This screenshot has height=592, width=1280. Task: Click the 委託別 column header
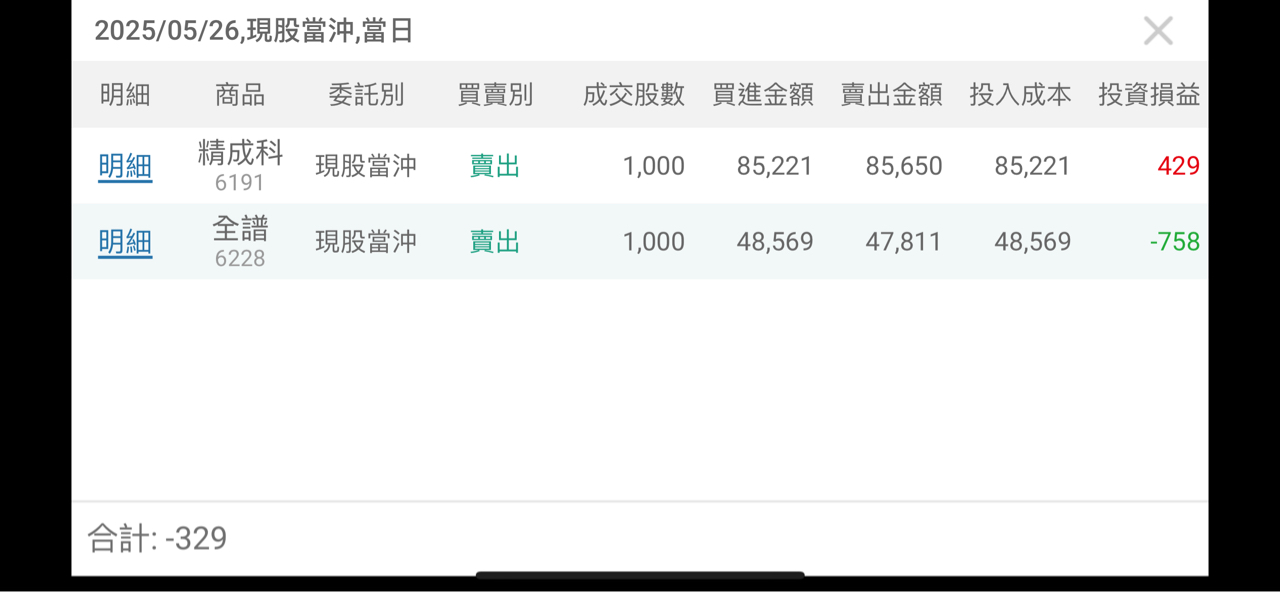click(366, 95)
